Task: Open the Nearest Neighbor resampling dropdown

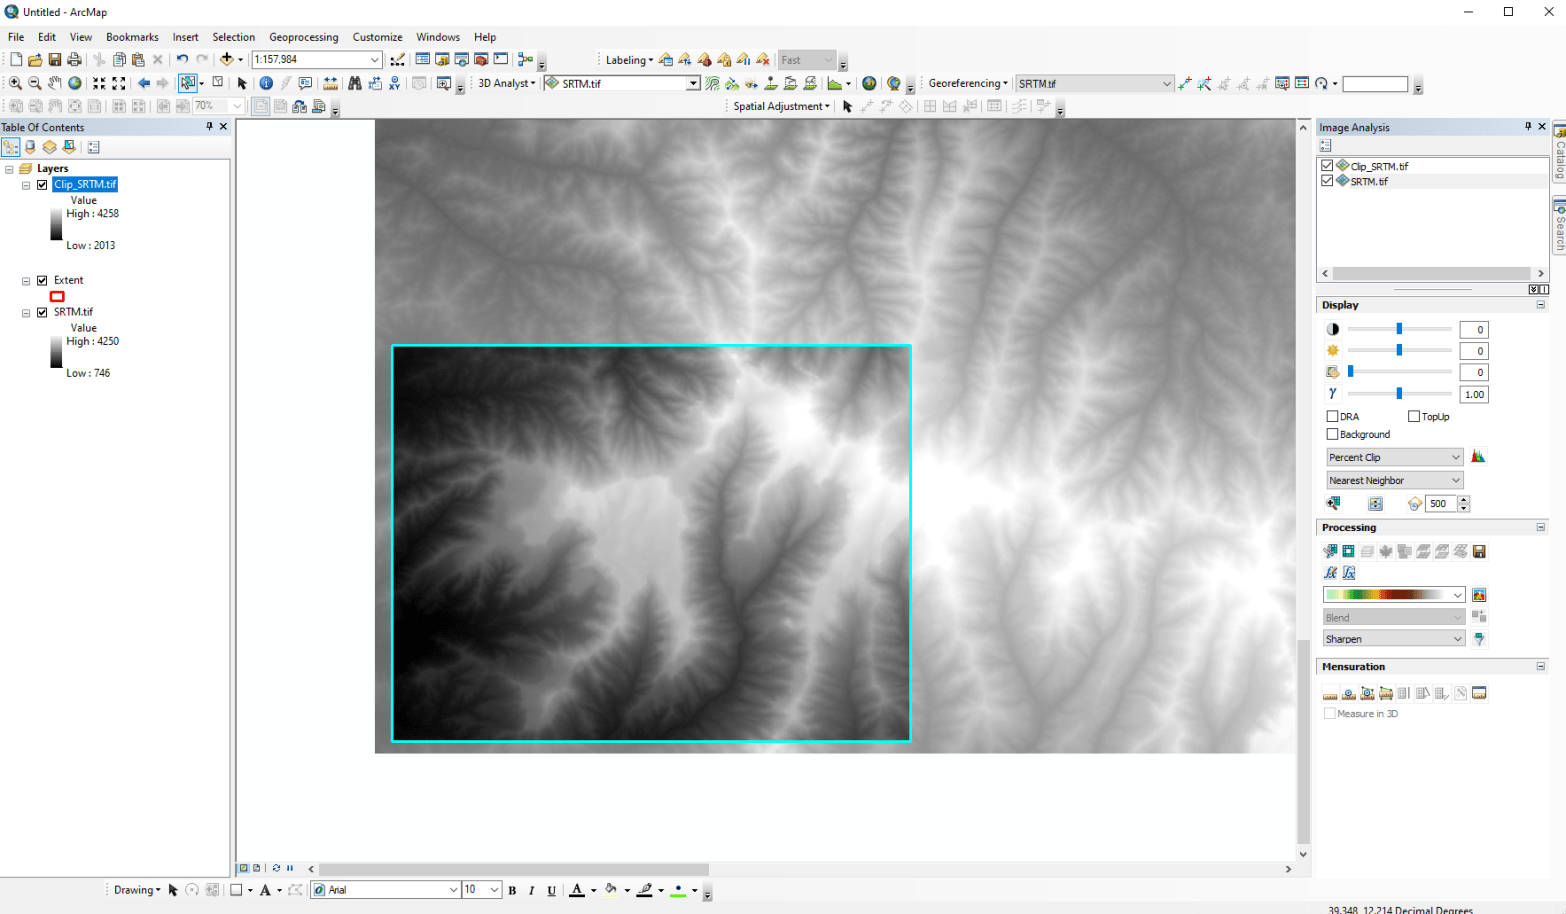Action: pyautogui.click(x=1394, y=481)
